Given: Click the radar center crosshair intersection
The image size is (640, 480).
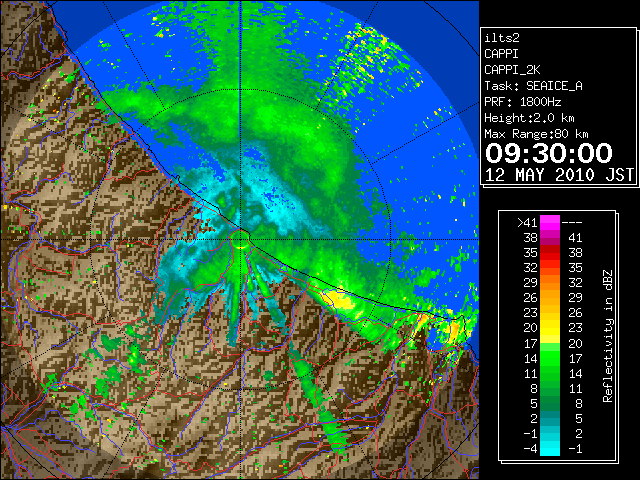Looking at the screenshot, I should 241,240.
